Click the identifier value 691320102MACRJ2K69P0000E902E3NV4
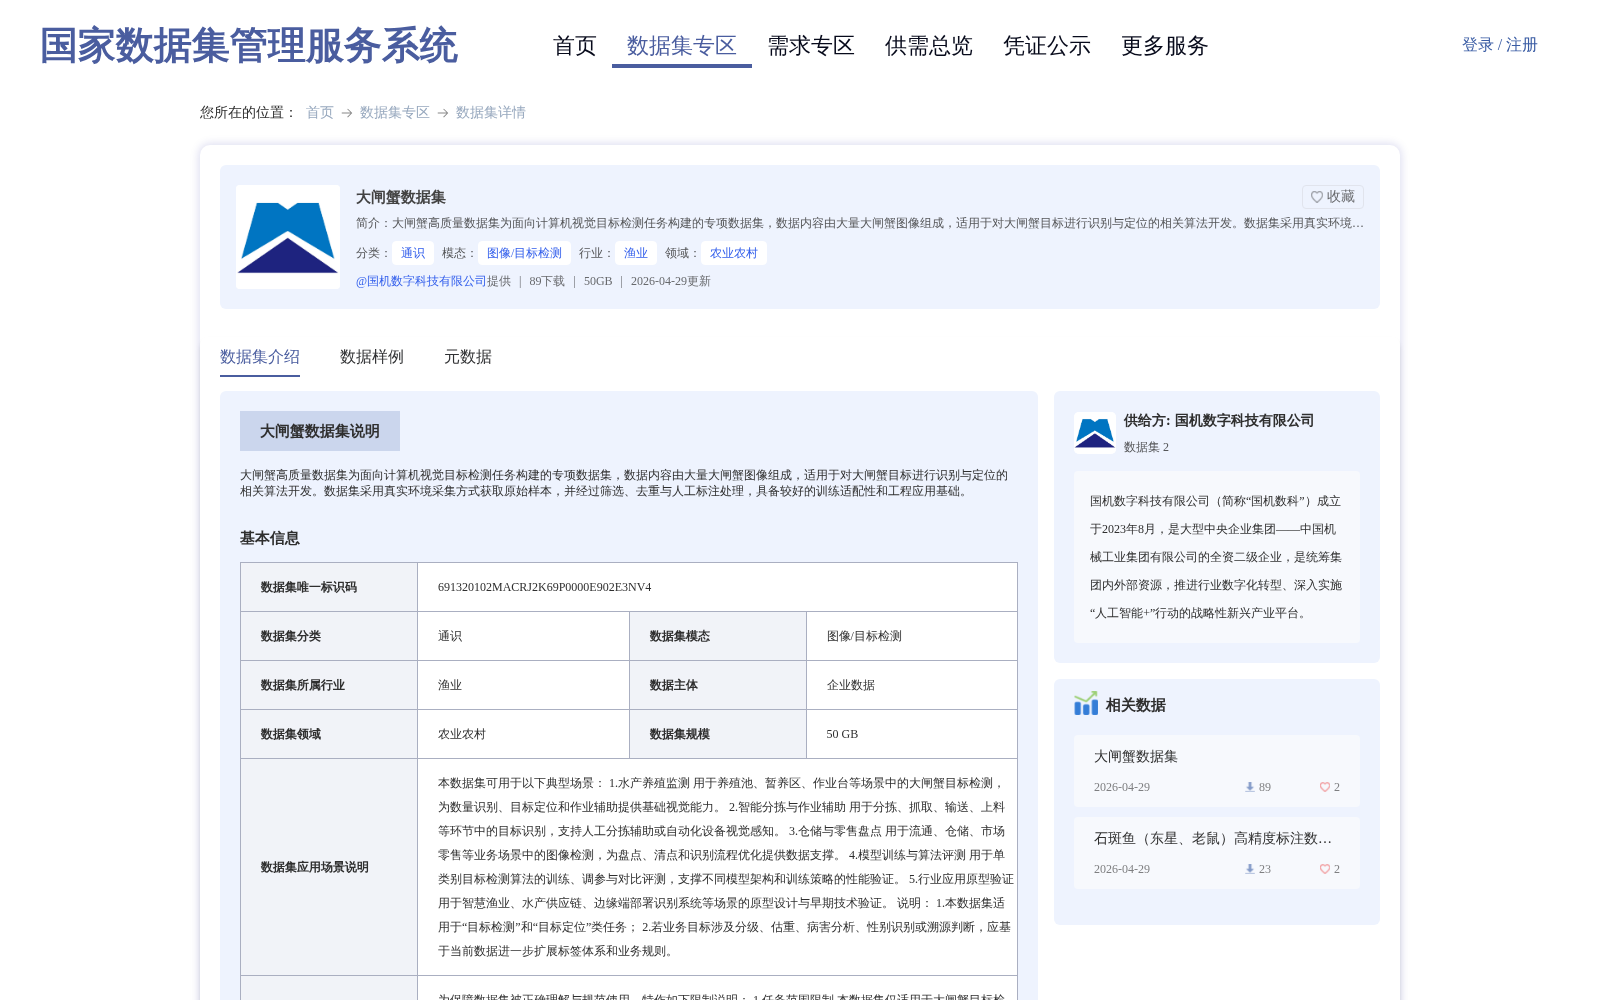The width and height of the screenshot is (1600, 1000). point(545,587)
